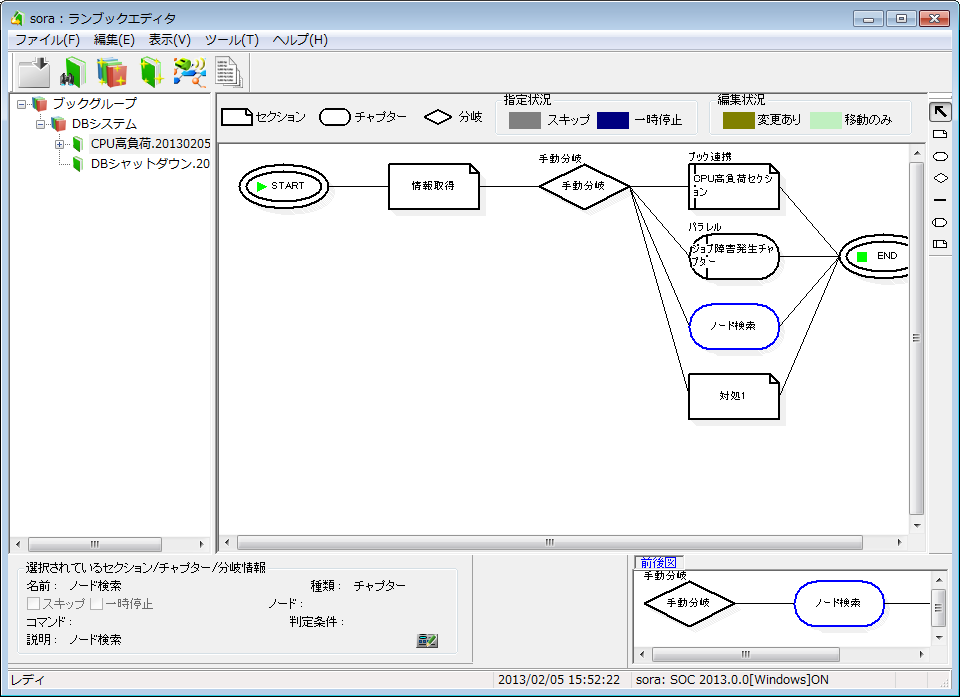Click the import folder icon in toolbar
Viewport: 960px width, 697px height.
pos(34,72)
